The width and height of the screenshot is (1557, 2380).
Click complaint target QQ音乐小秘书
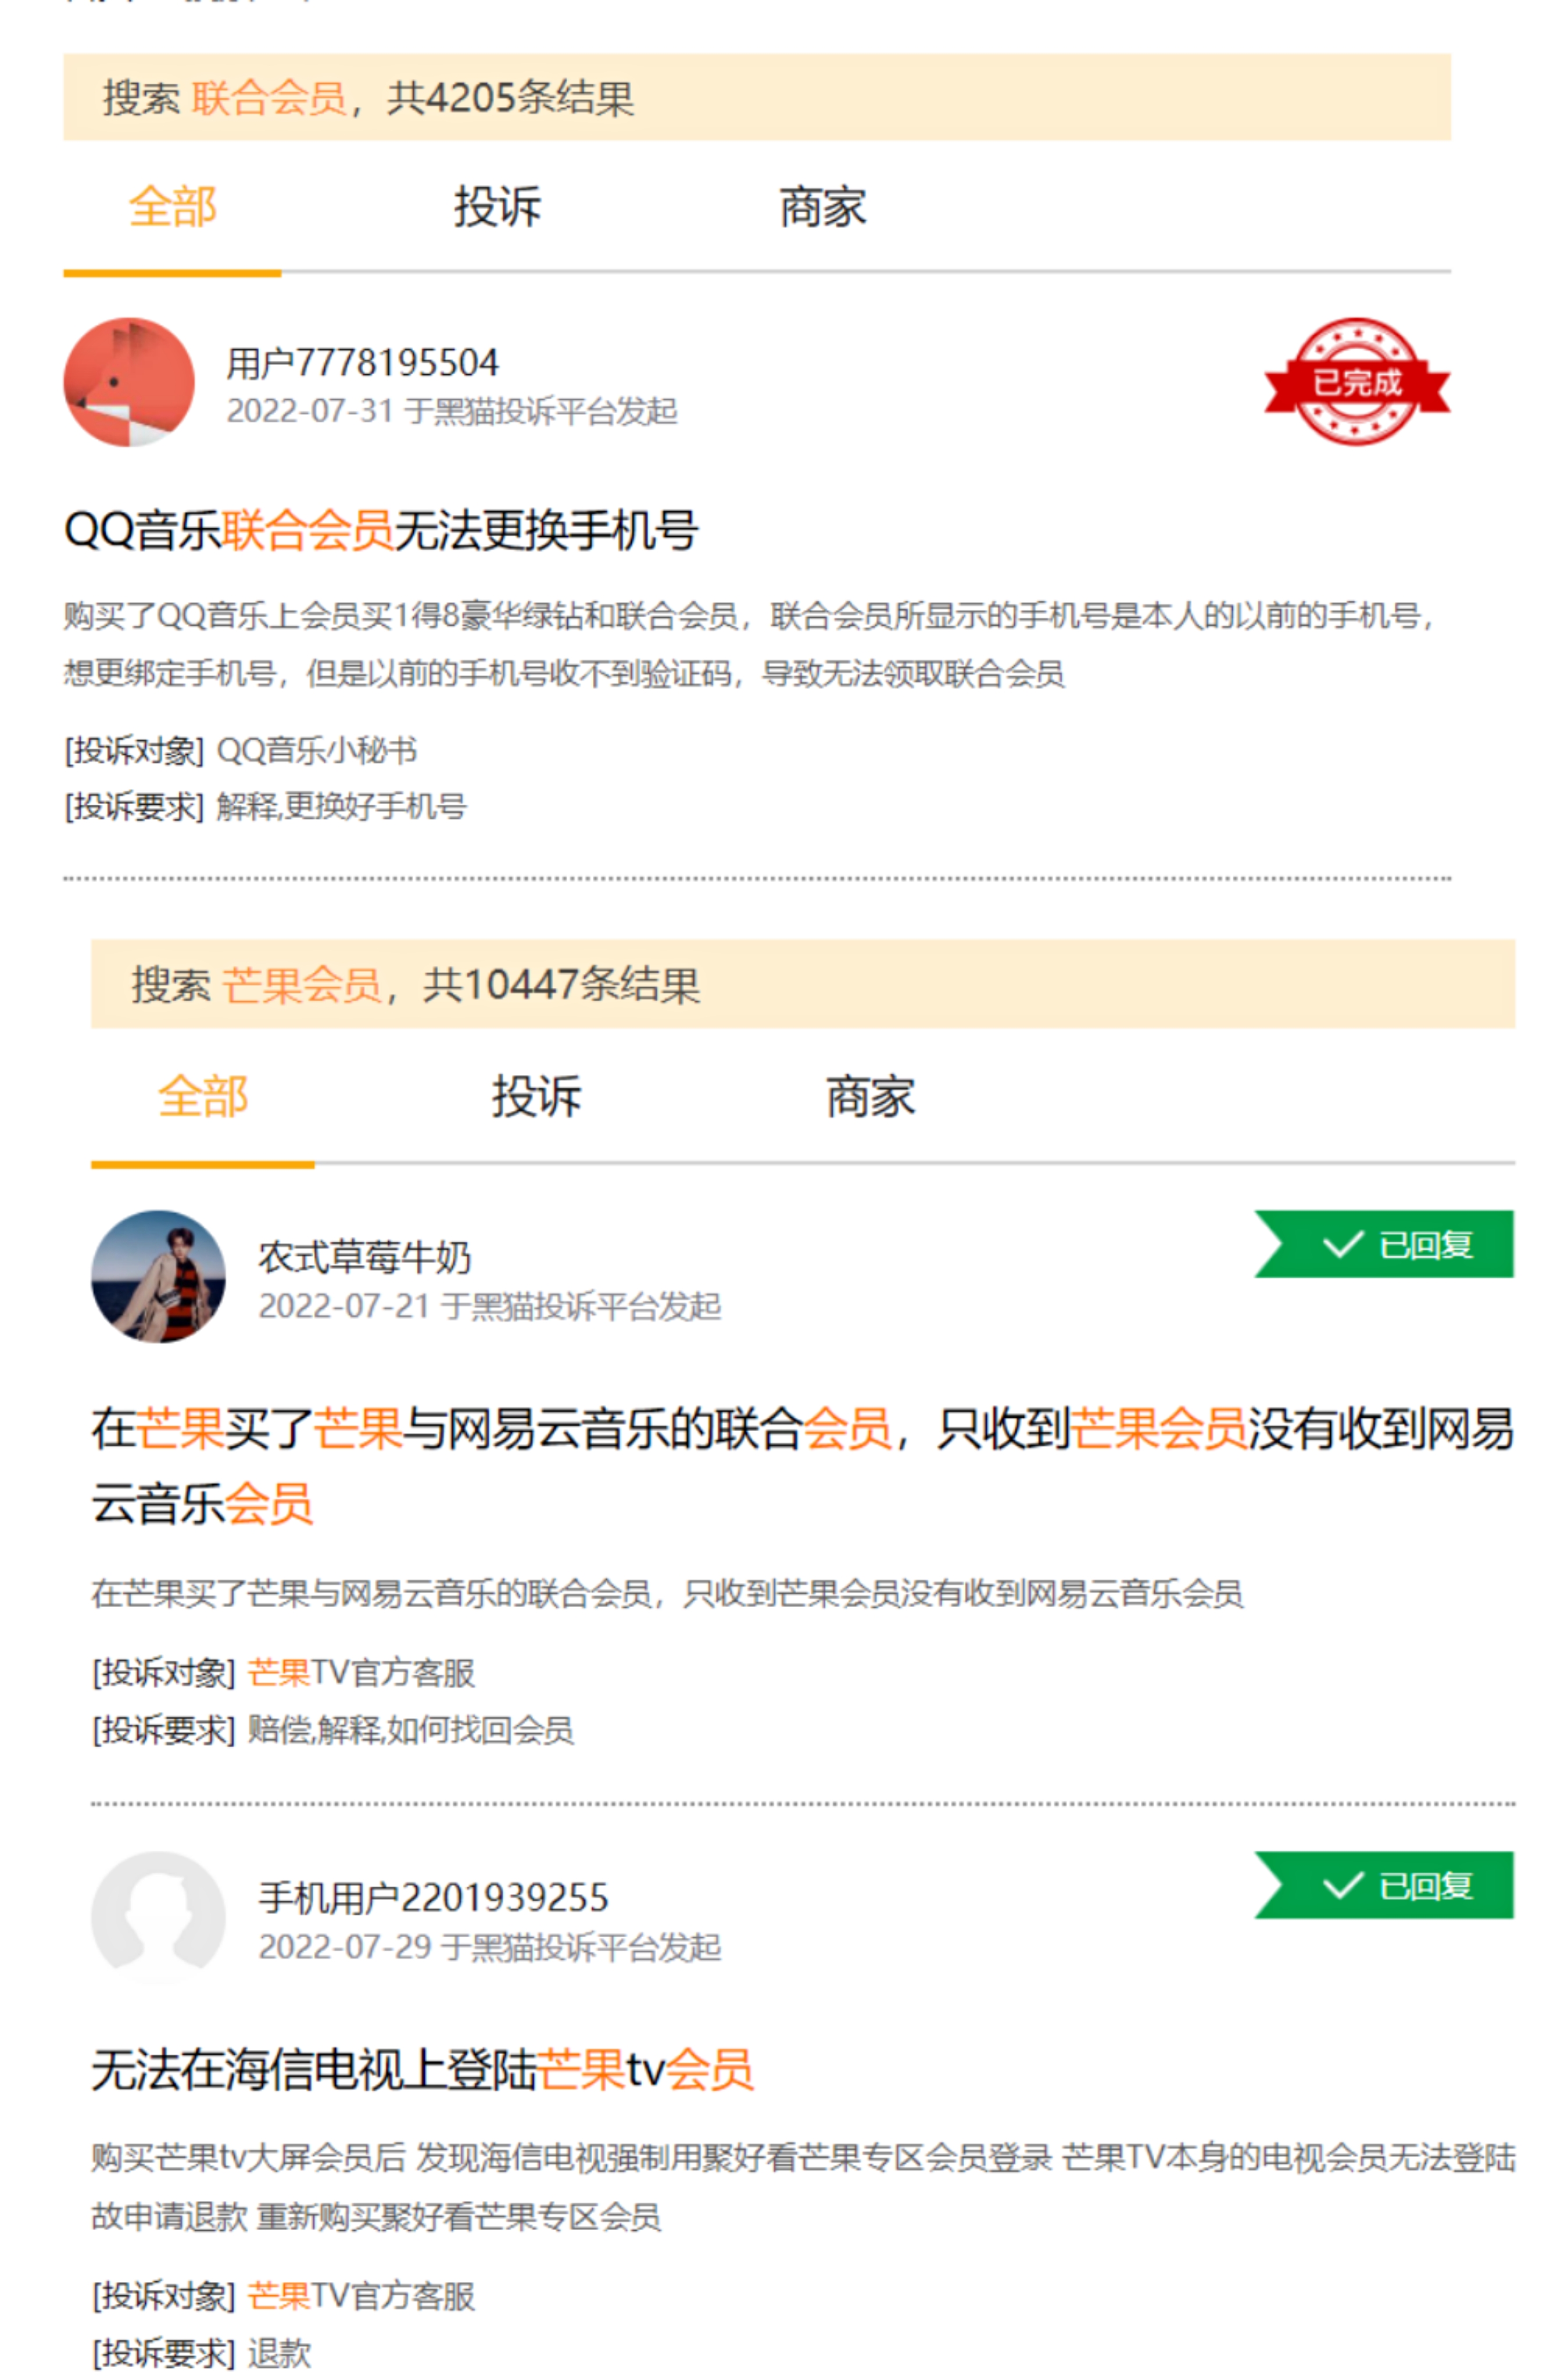click(x=316, y=750)
